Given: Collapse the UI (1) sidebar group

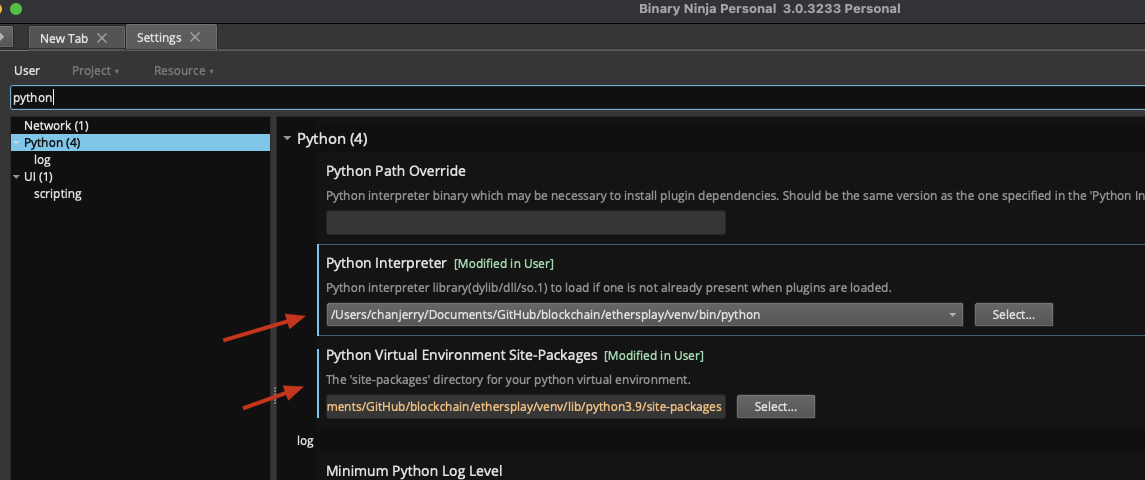Looking at the screenshot, I should [x=16, y=177].
